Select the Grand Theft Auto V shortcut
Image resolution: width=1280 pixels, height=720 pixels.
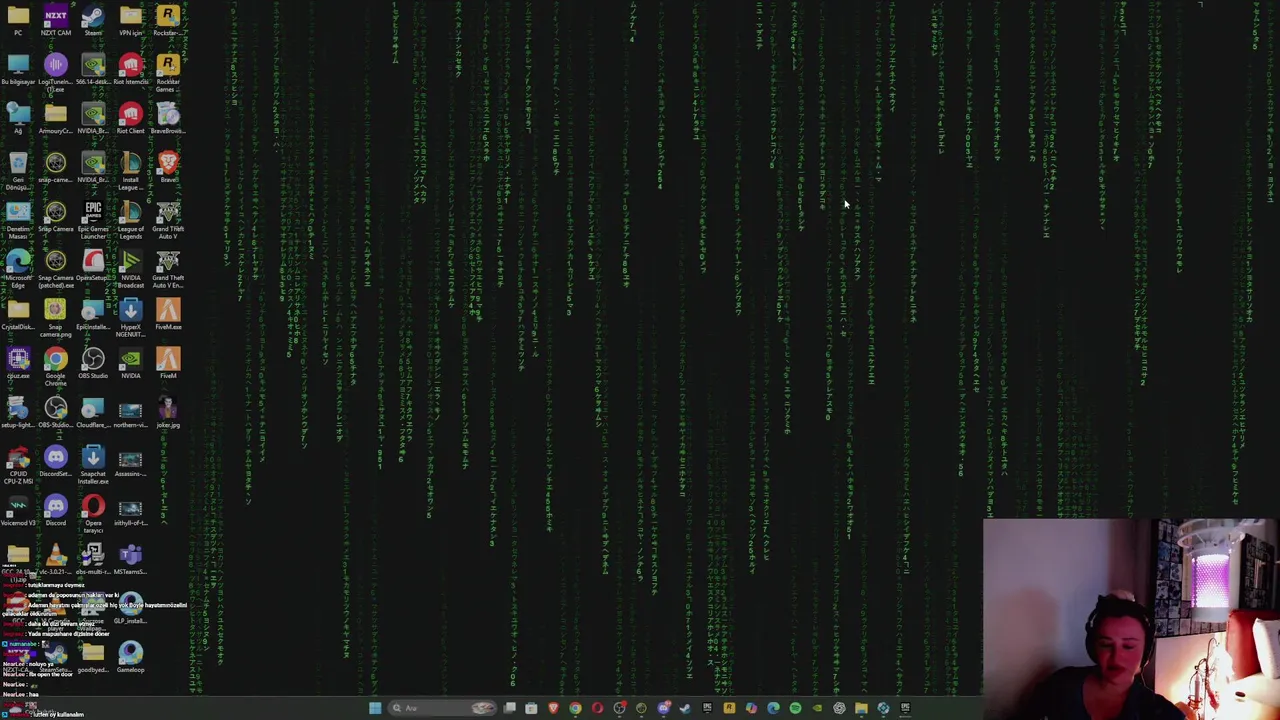click(x=168, y=219)
